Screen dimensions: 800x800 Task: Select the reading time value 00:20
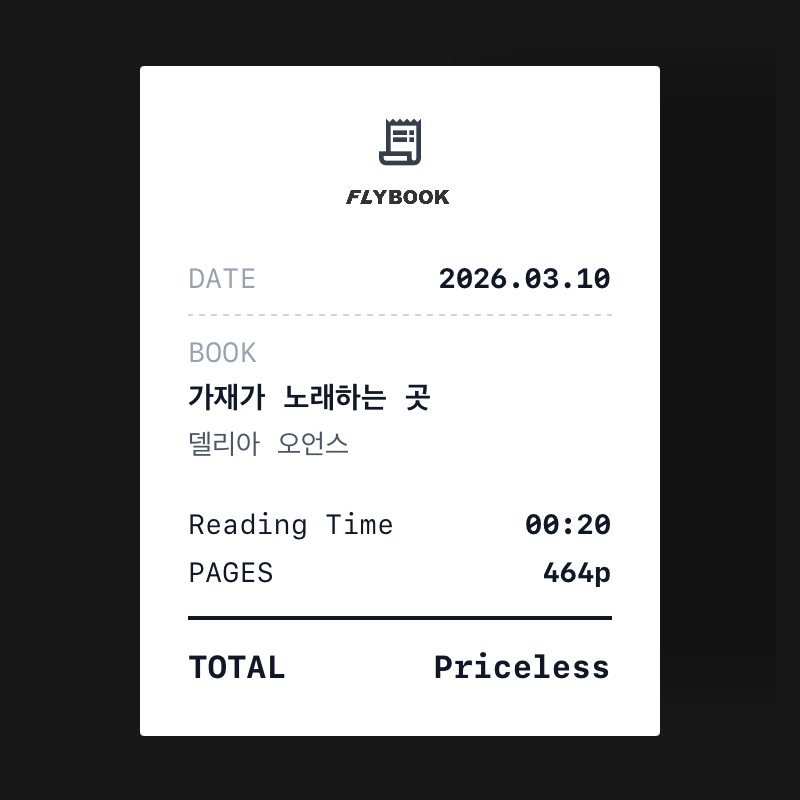pos(567,525)
